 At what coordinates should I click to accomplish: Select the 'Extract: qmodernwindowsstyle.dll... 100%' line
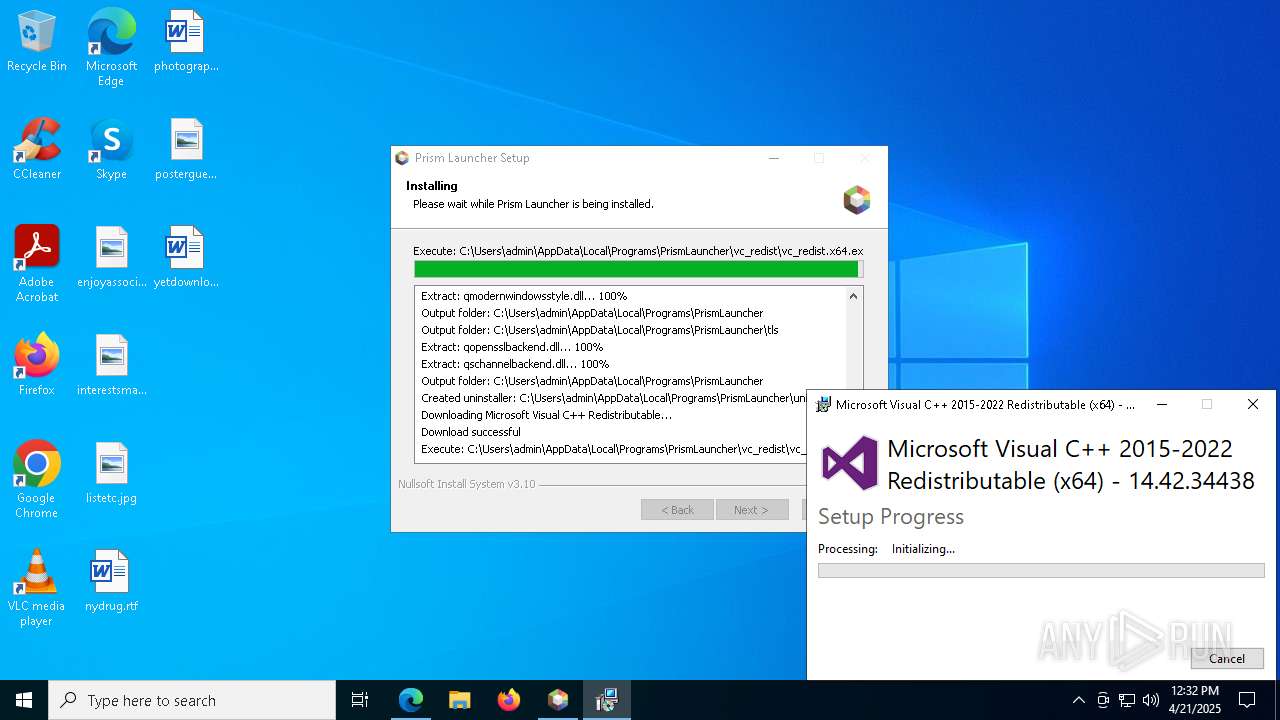524,296
